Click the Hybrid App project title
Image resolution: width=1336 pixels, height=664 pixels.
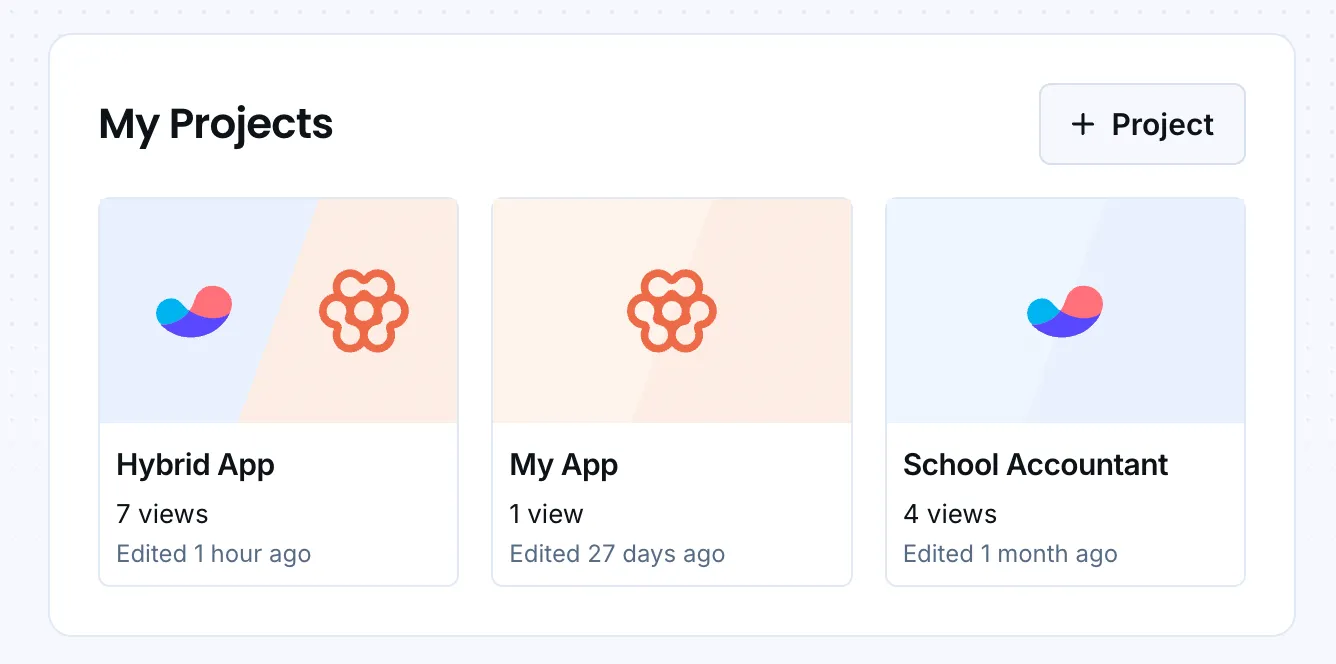(x=195, y=464)
